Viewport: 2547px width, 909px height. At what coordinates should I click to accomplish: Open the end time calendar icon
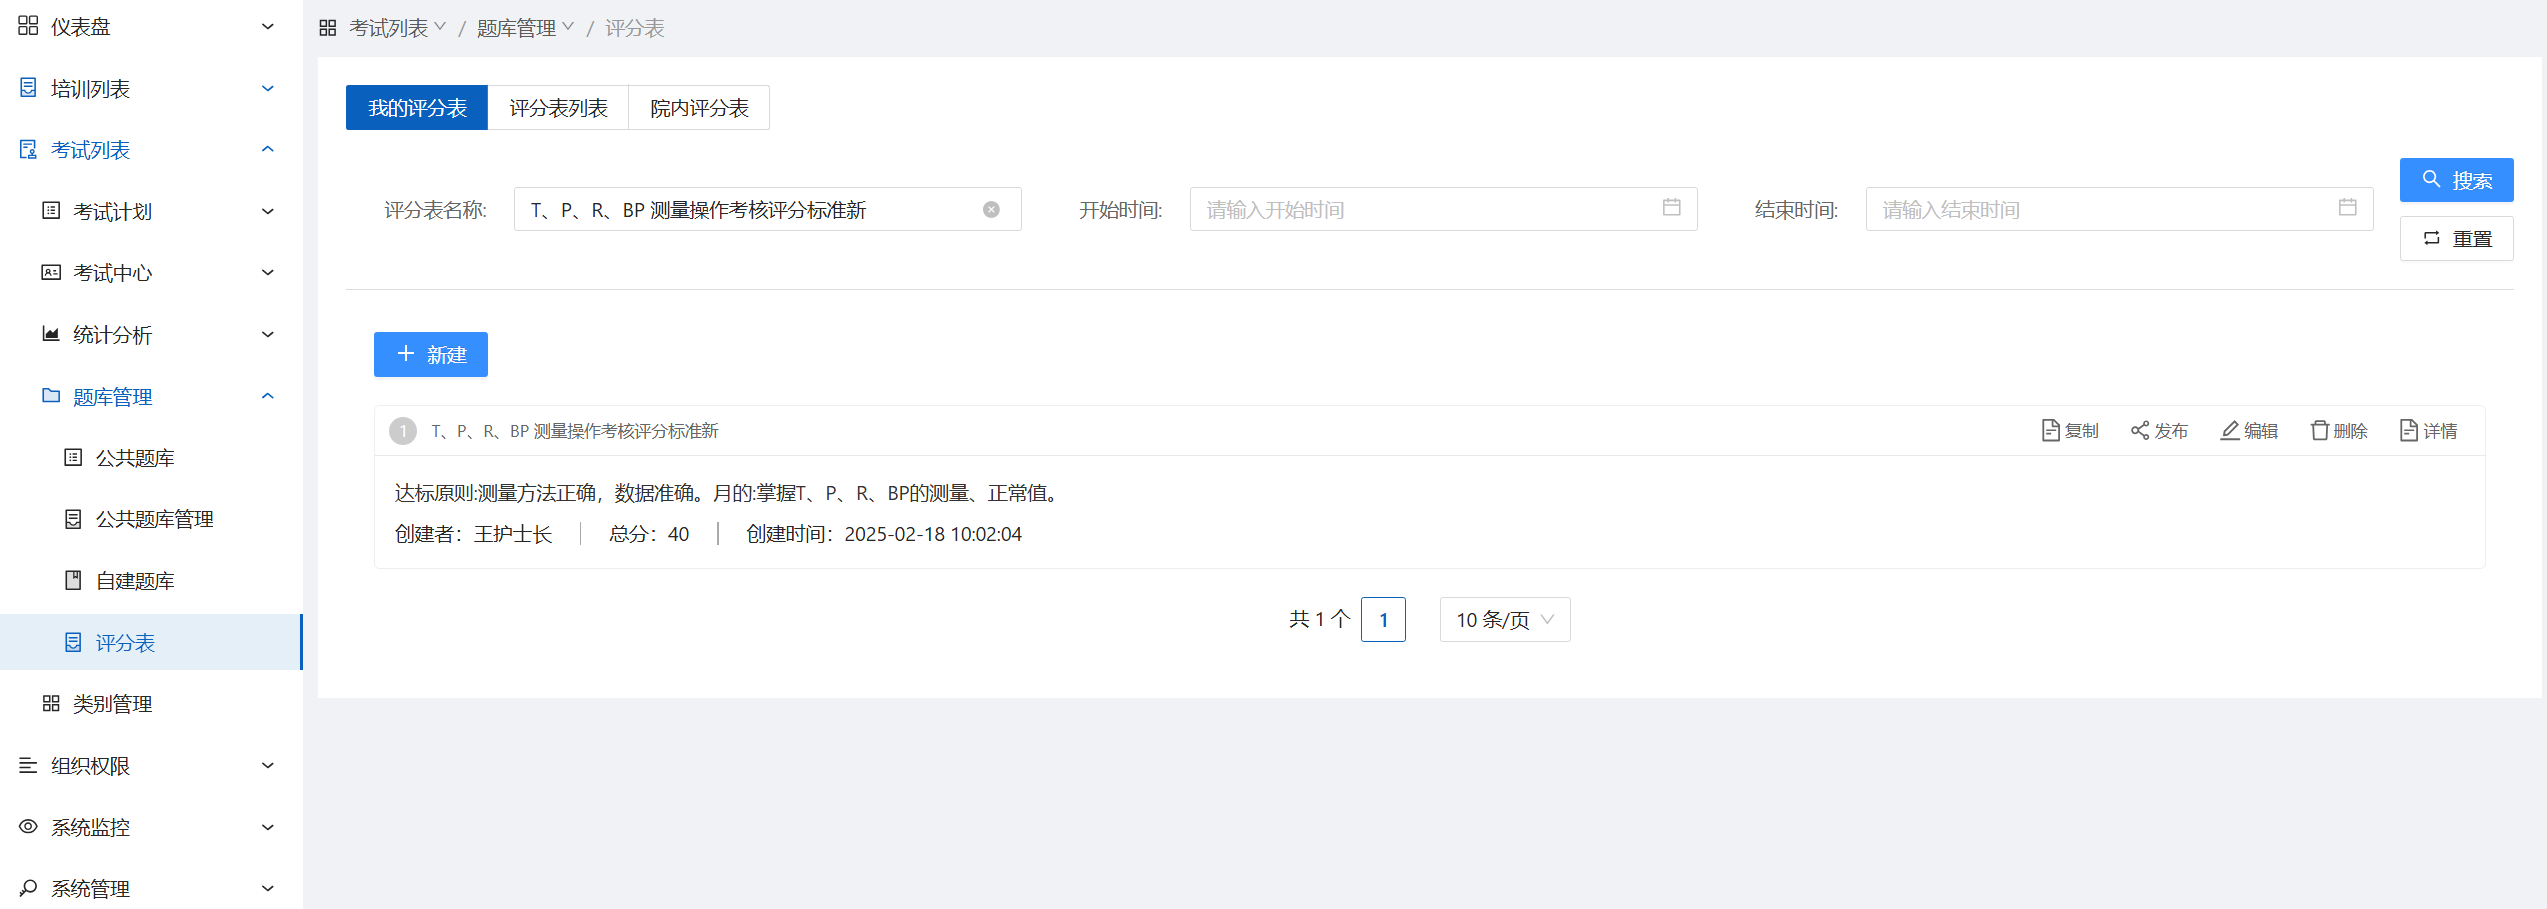tap(2347, 208)
